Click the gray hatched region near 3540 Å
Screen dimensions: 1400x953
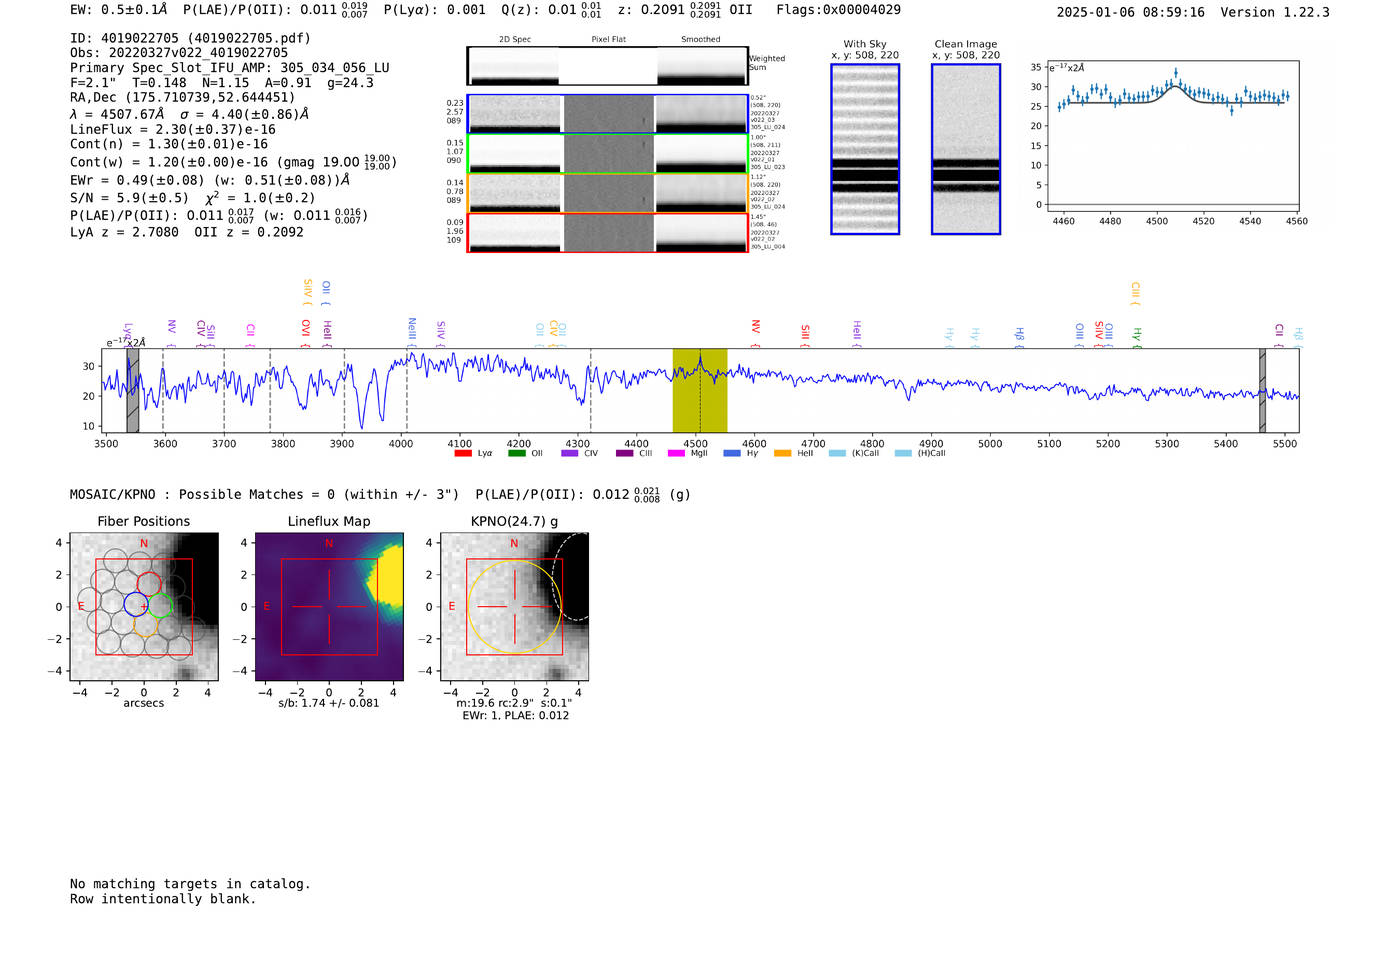pyautogui.click(x=133, y=391)
